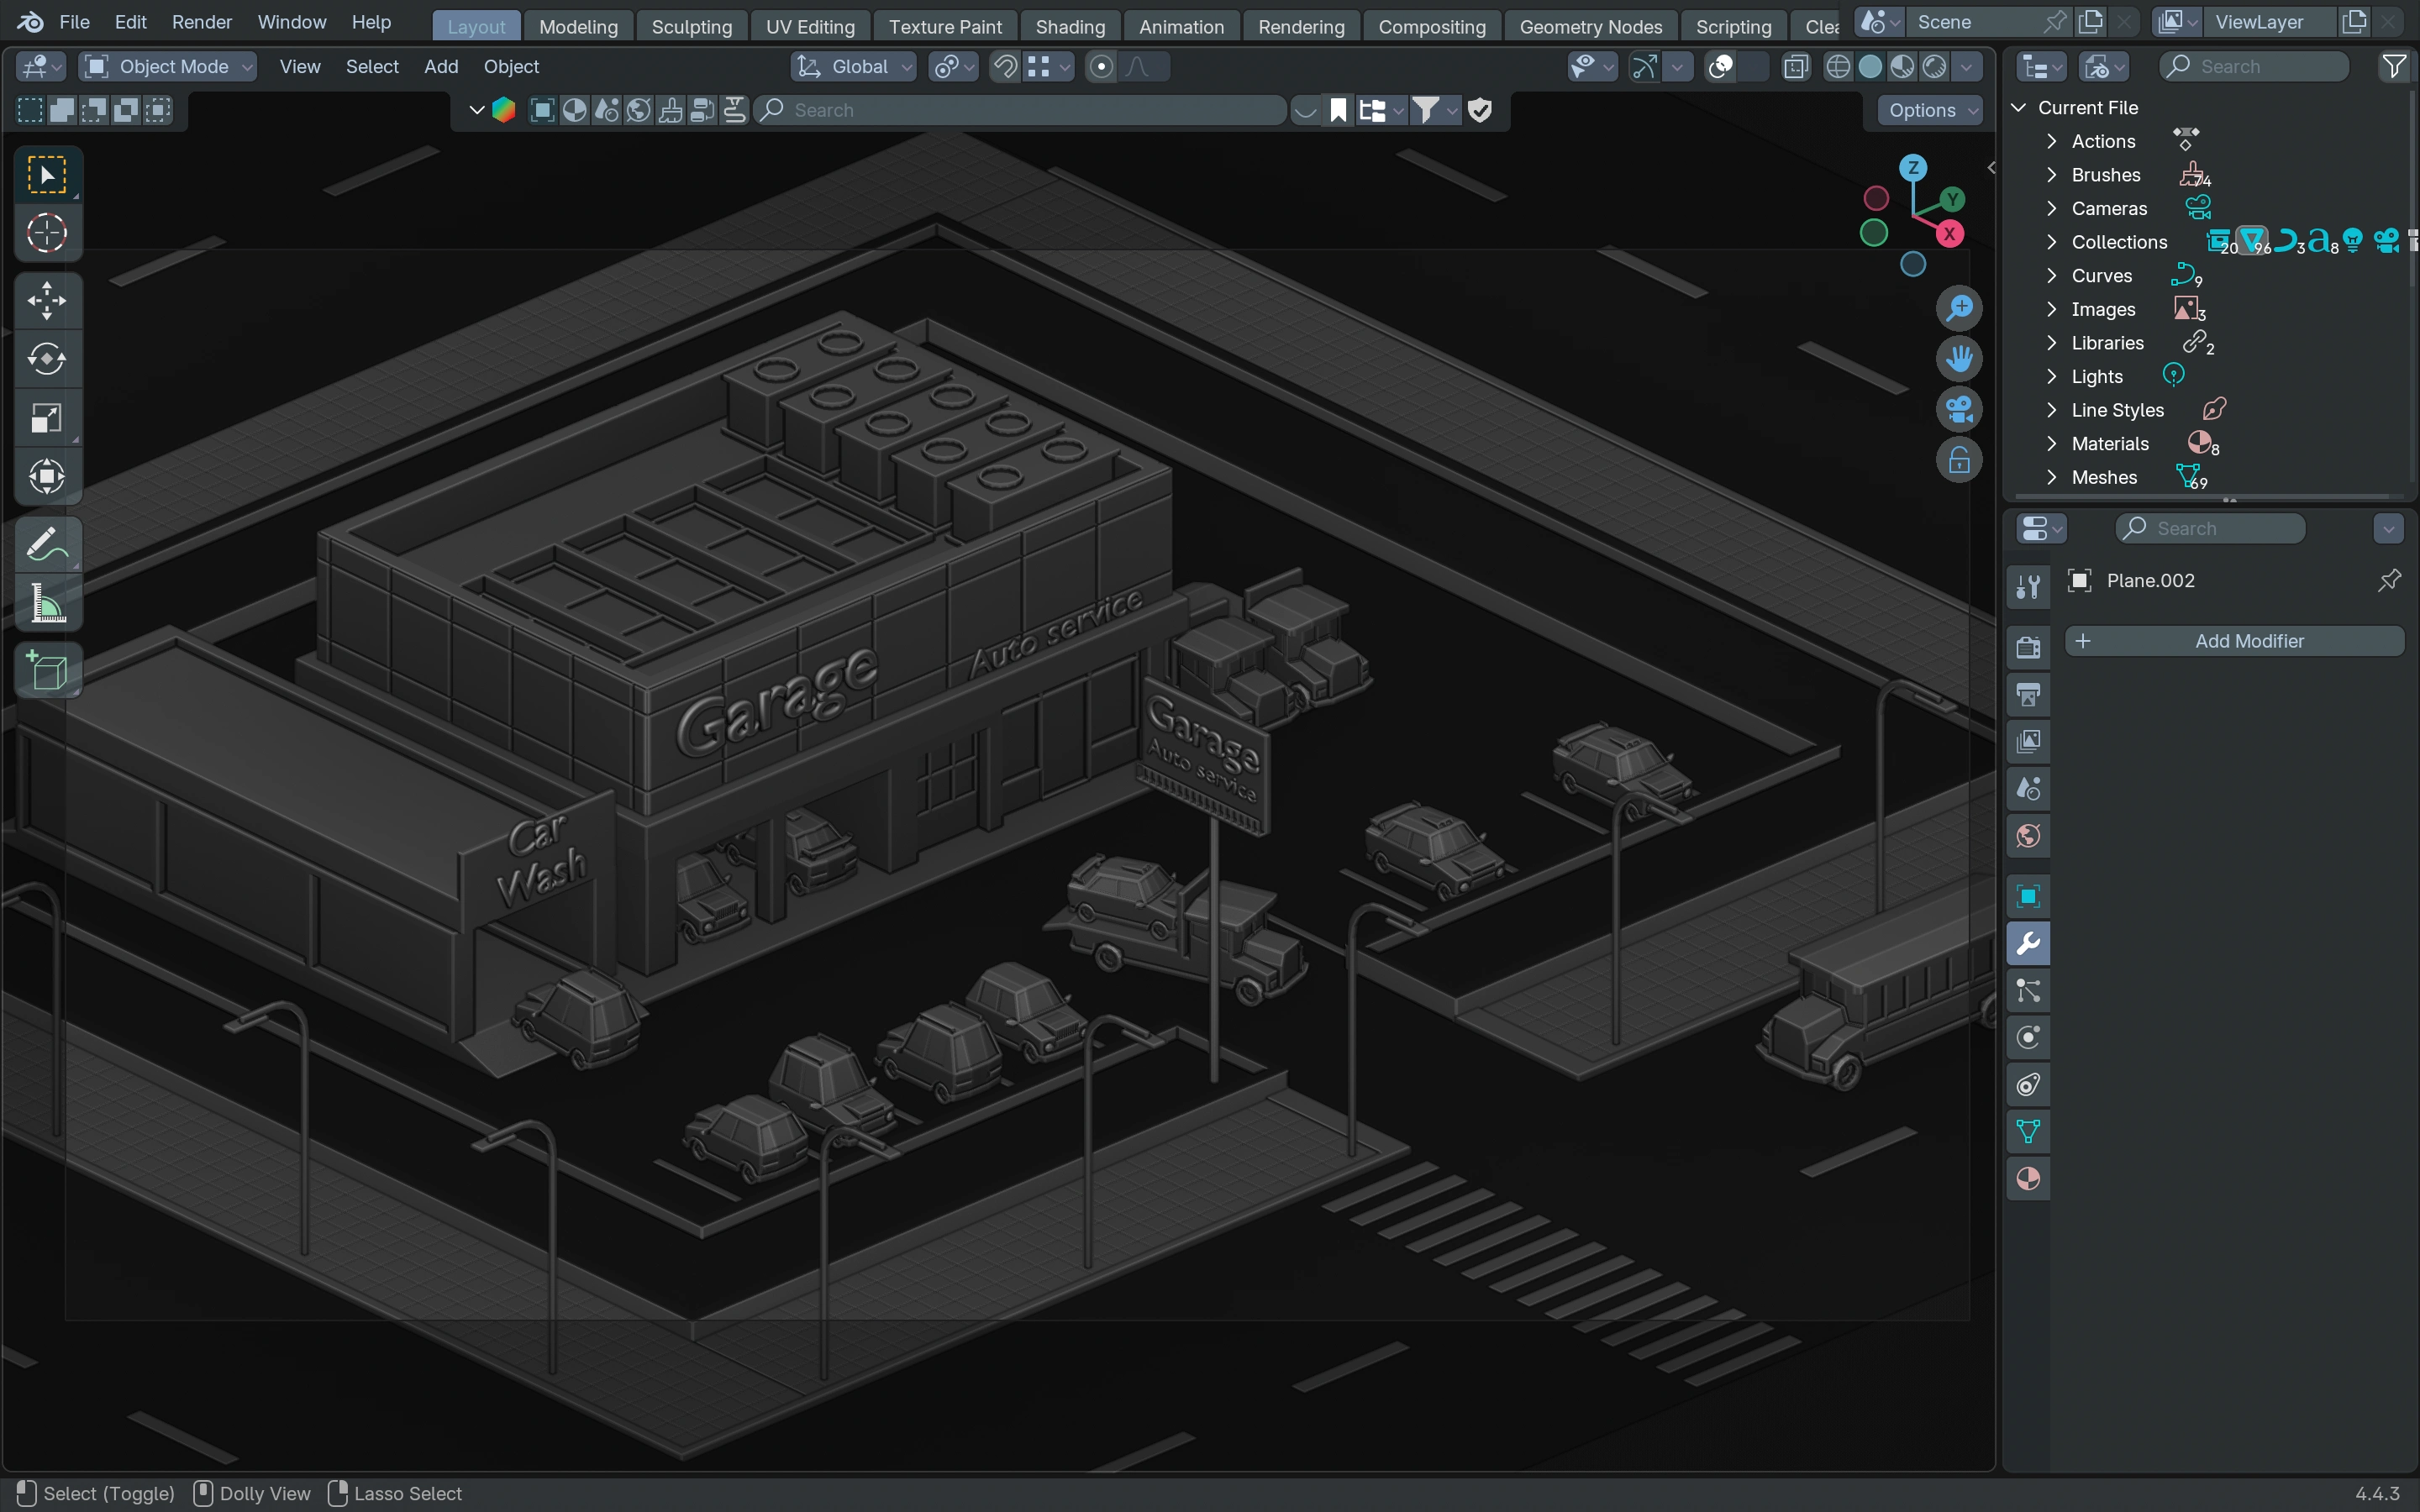
Task: Select the Scale tool
Action: (46, 418)
